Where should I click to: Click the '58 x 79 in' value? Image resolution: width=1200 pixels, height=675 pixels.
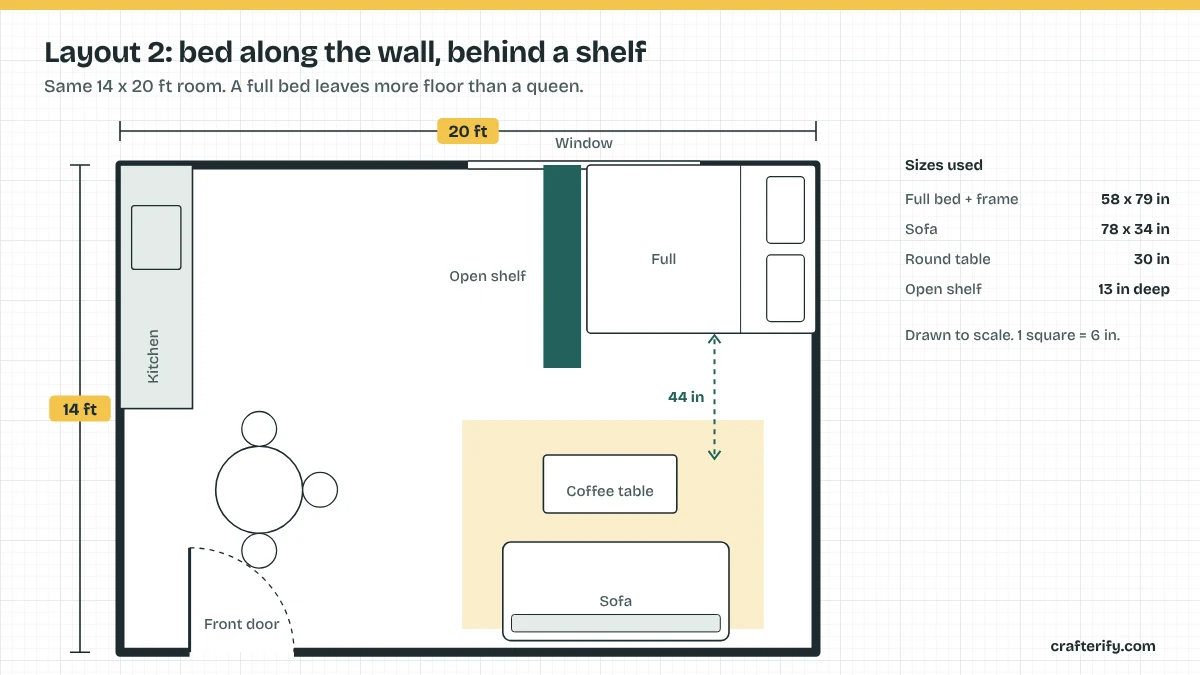coord(1135,199)
